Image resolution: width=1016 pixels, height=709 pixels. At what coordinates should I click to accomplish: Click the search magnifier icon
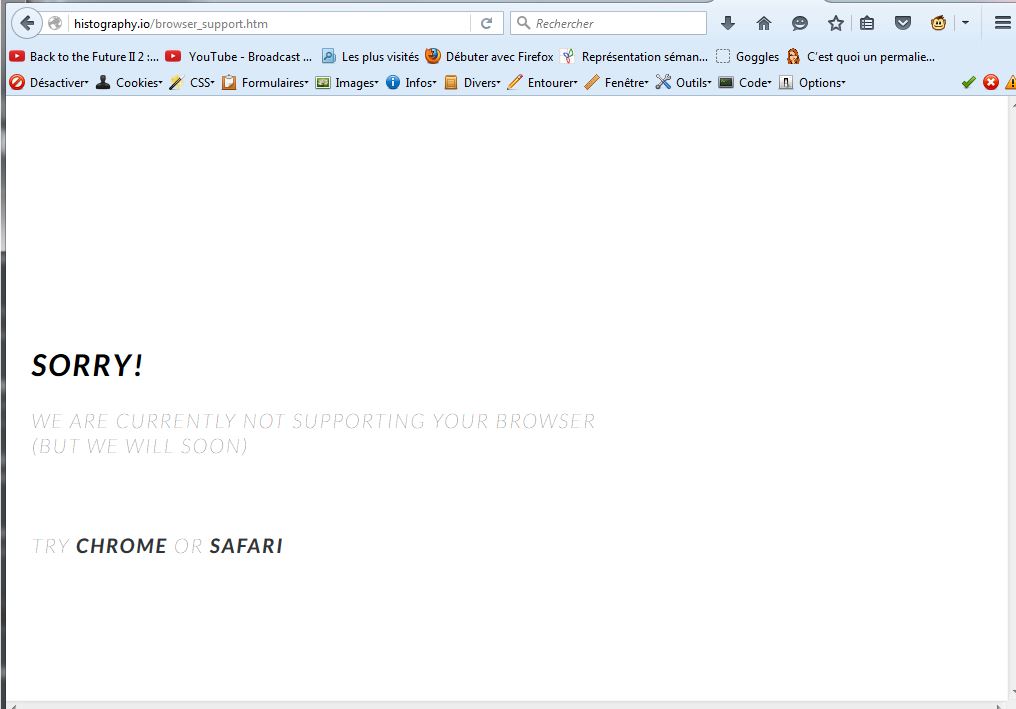pyautogui.click(x=523, y=24)
